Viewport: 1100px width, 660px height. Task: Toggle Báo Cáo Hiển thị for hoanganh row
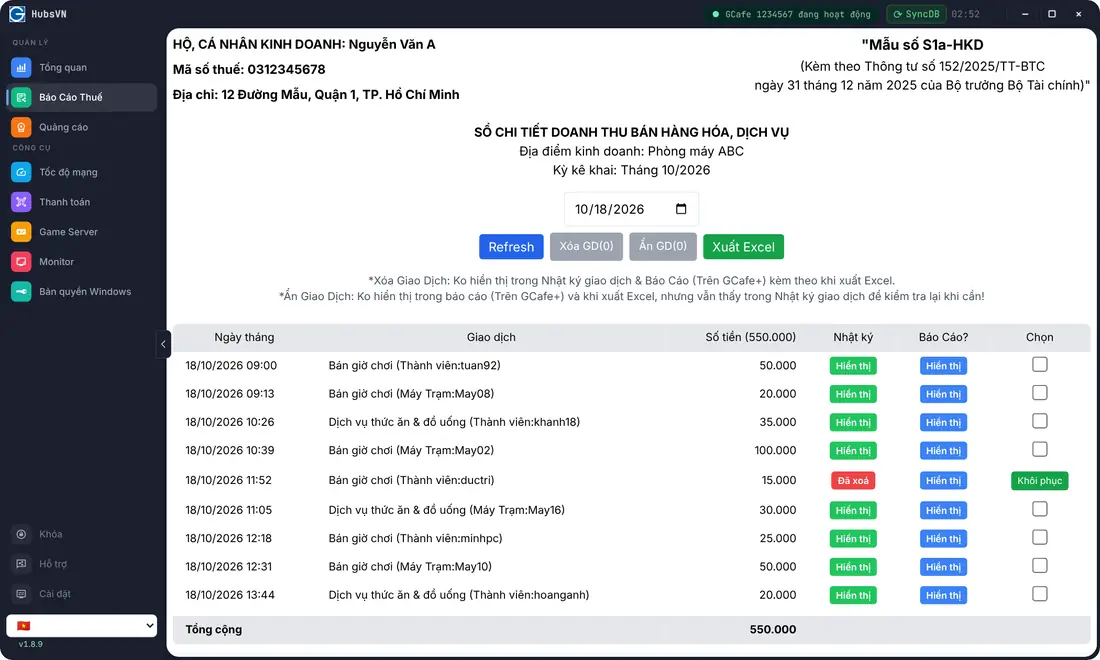[944, 595]
